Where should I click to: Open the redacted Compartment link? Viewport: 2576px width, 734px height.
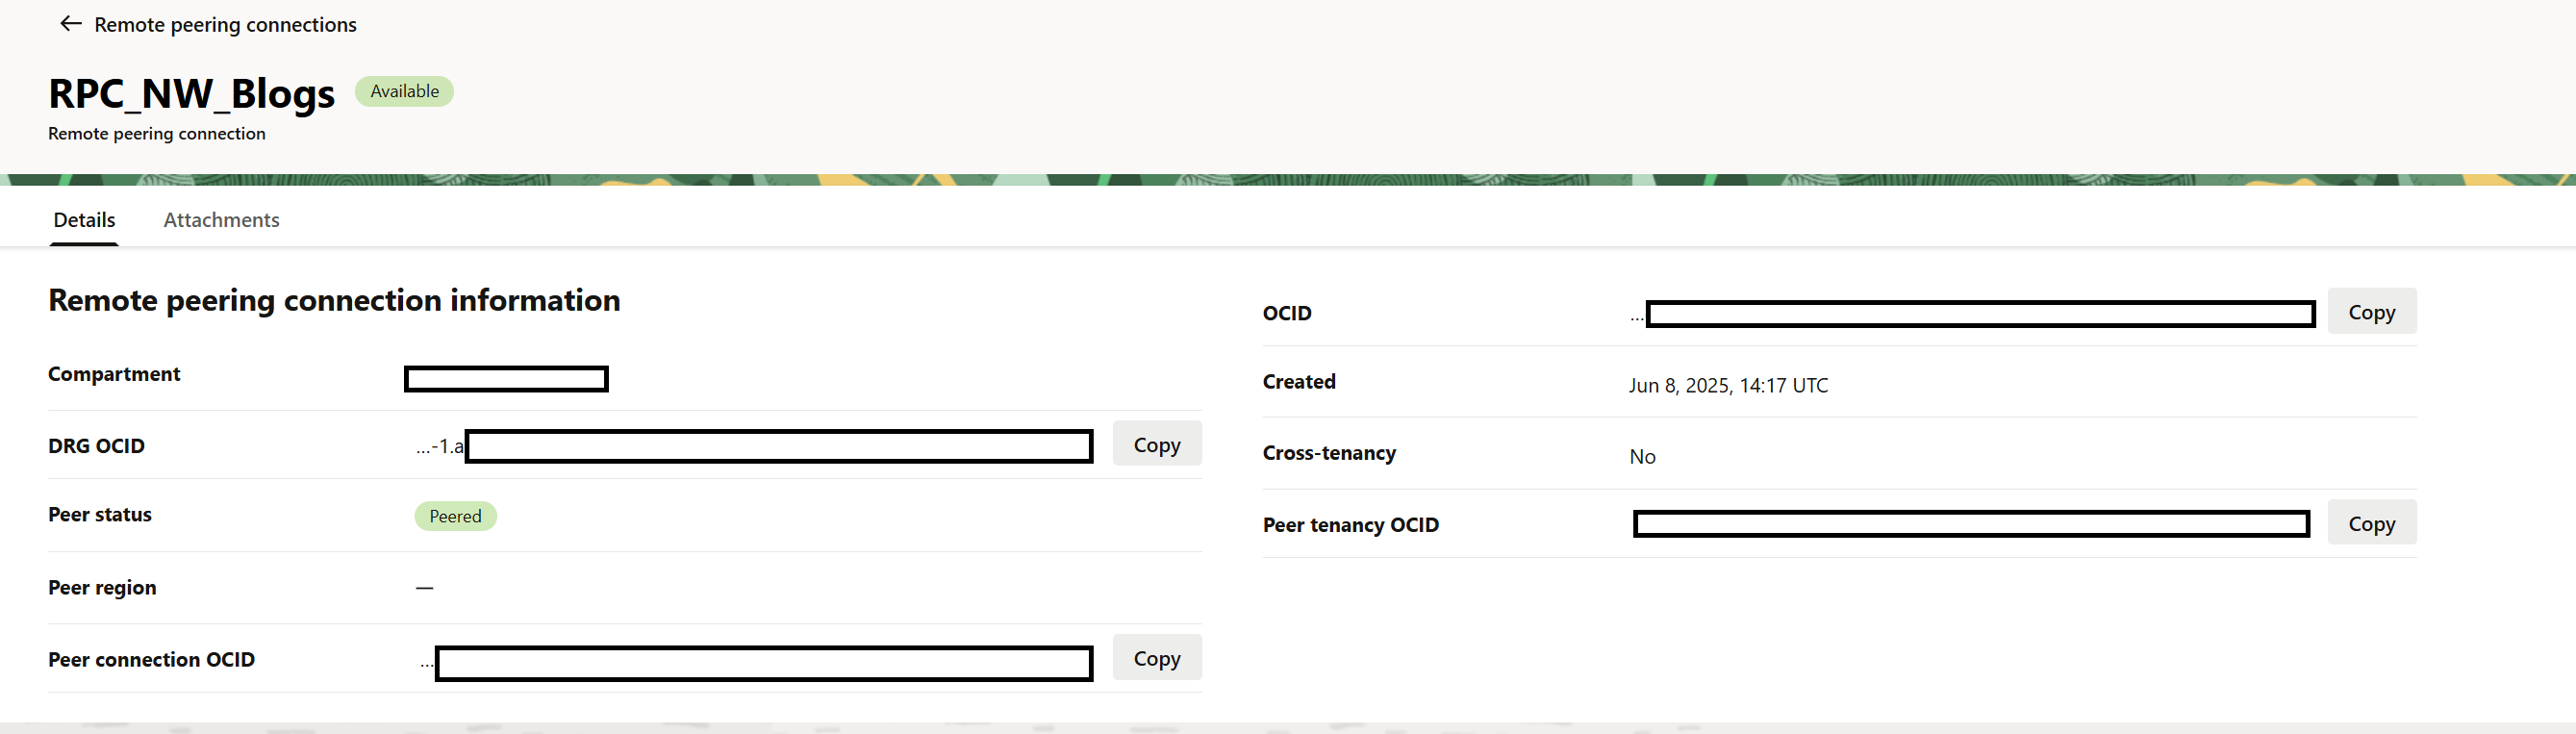[x=506, y=379]
